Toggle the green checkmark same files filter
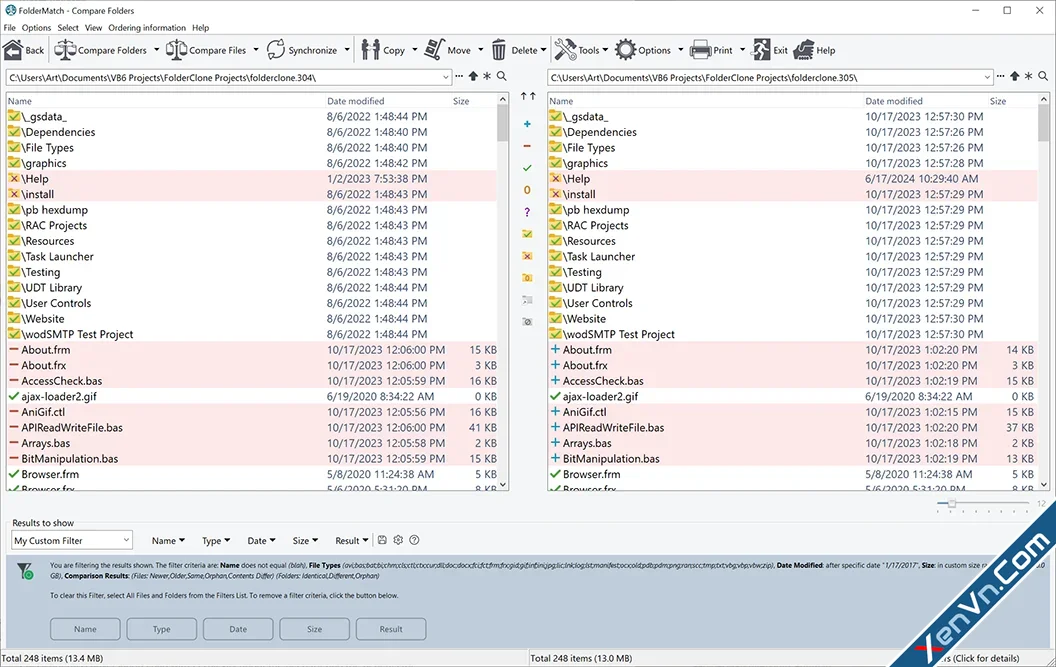Viewport: 1056px width, 667px height. pyautogui.click(x=527, y=168)
